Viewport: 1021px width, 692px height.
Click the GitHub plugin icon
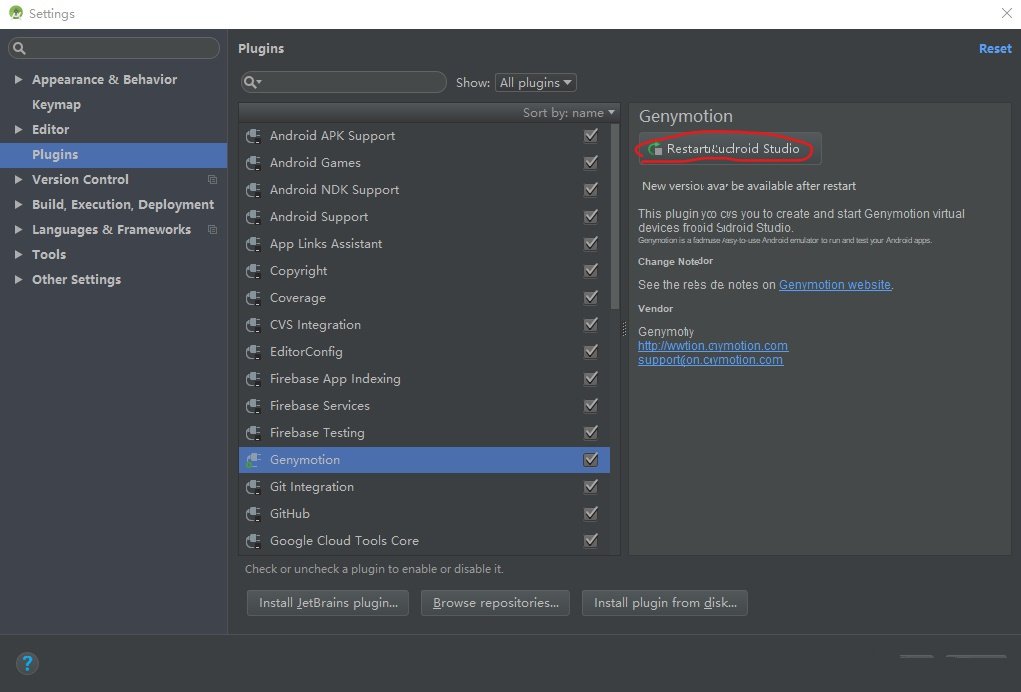(x=253, y=514)
